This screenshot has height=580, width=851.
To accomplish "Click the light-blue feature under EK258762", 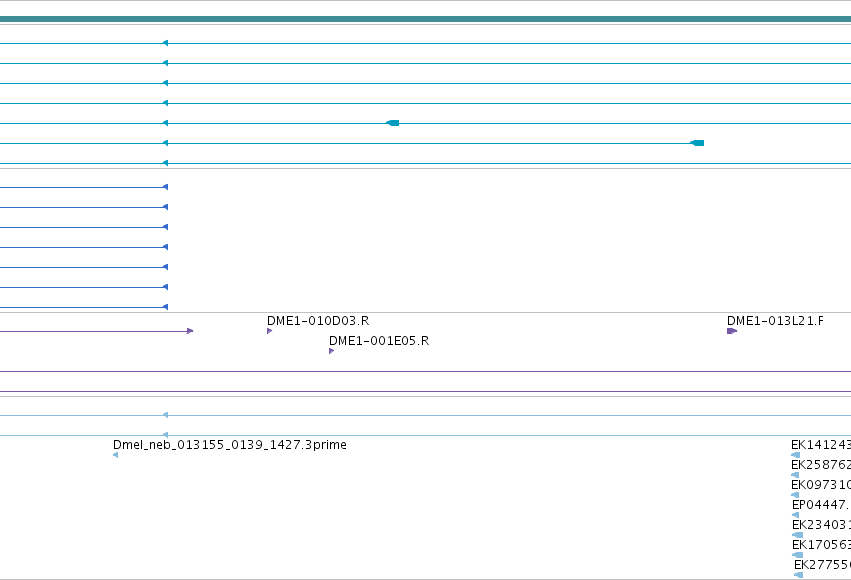I will [795, 475].
